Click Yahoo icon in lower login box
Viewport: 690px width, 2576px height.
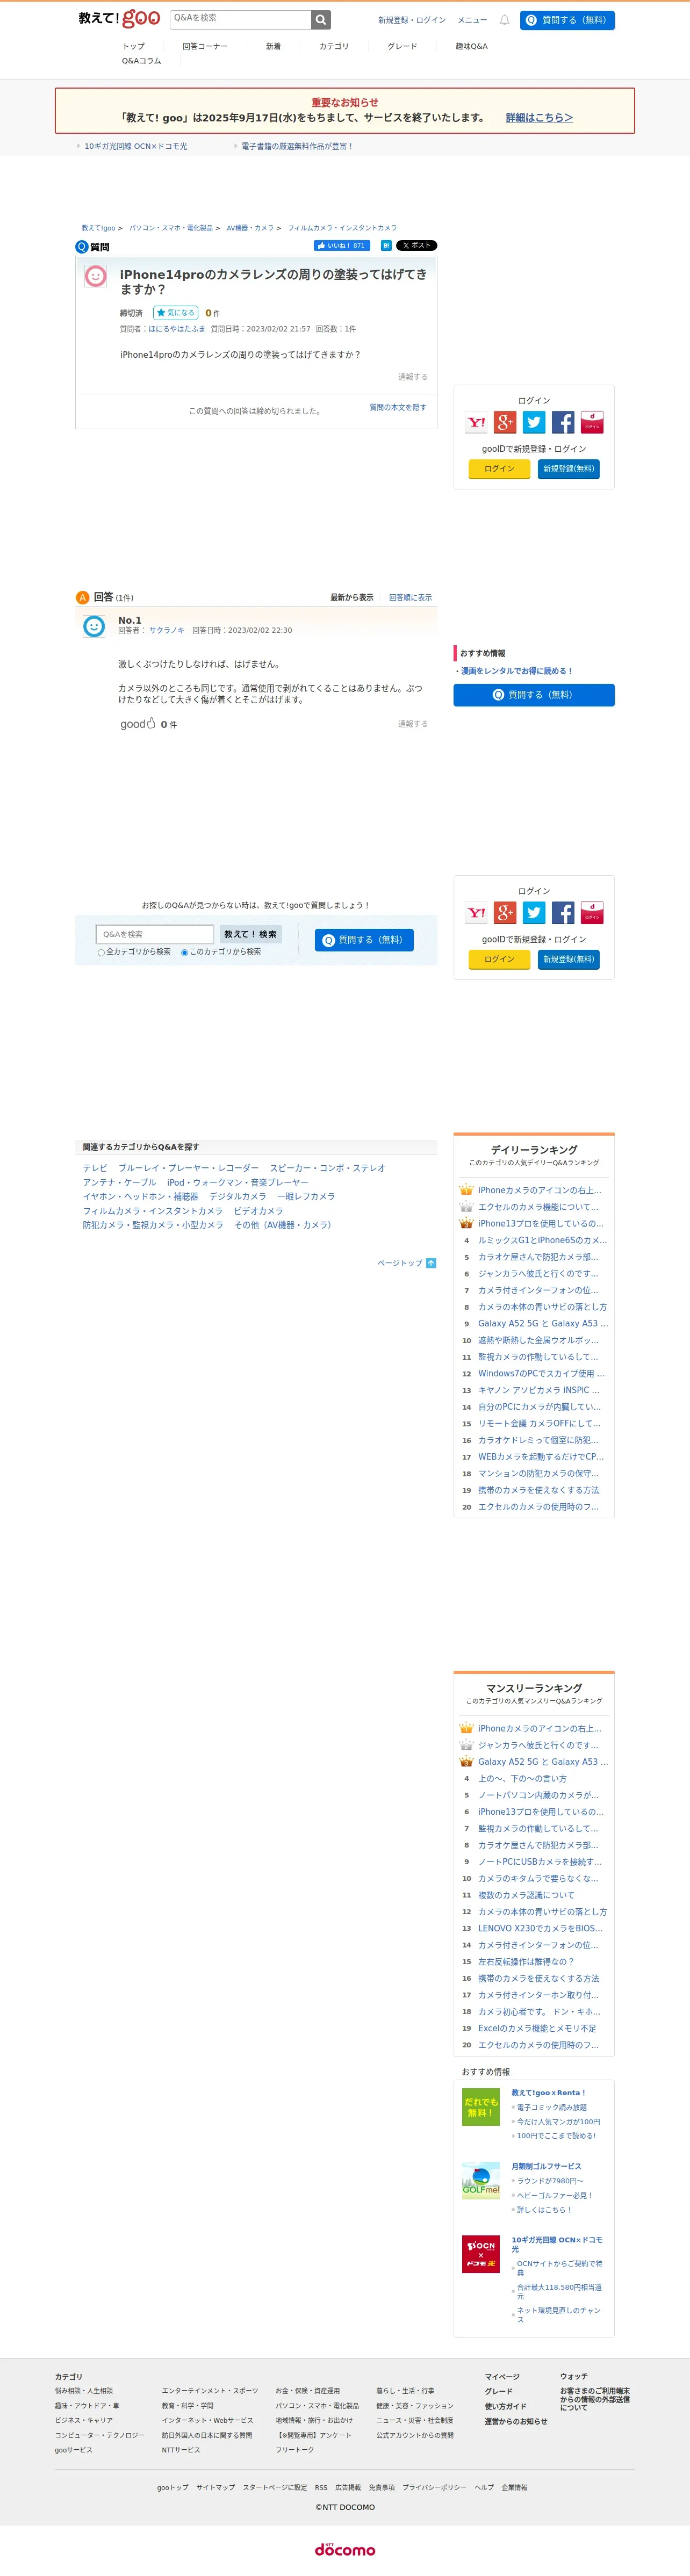[476, 913]
